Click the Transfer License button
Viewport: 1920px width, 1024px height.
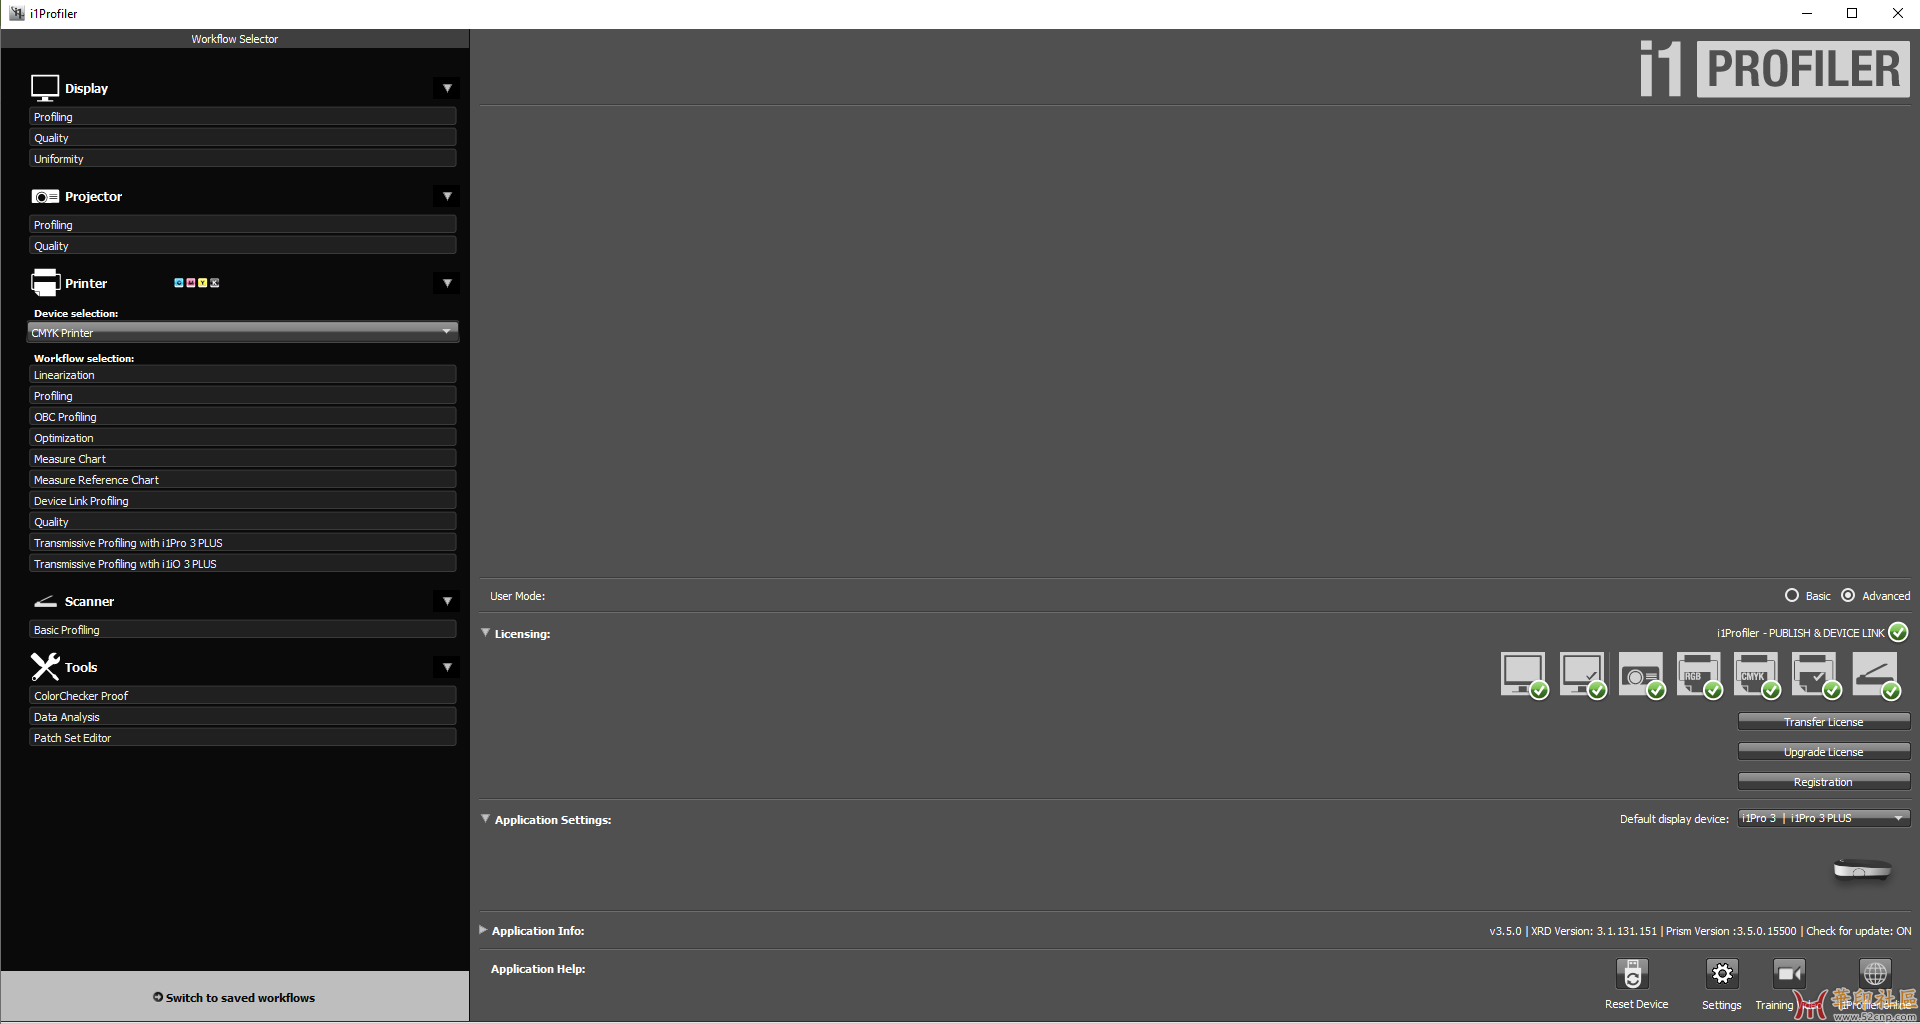[1824, 721]
